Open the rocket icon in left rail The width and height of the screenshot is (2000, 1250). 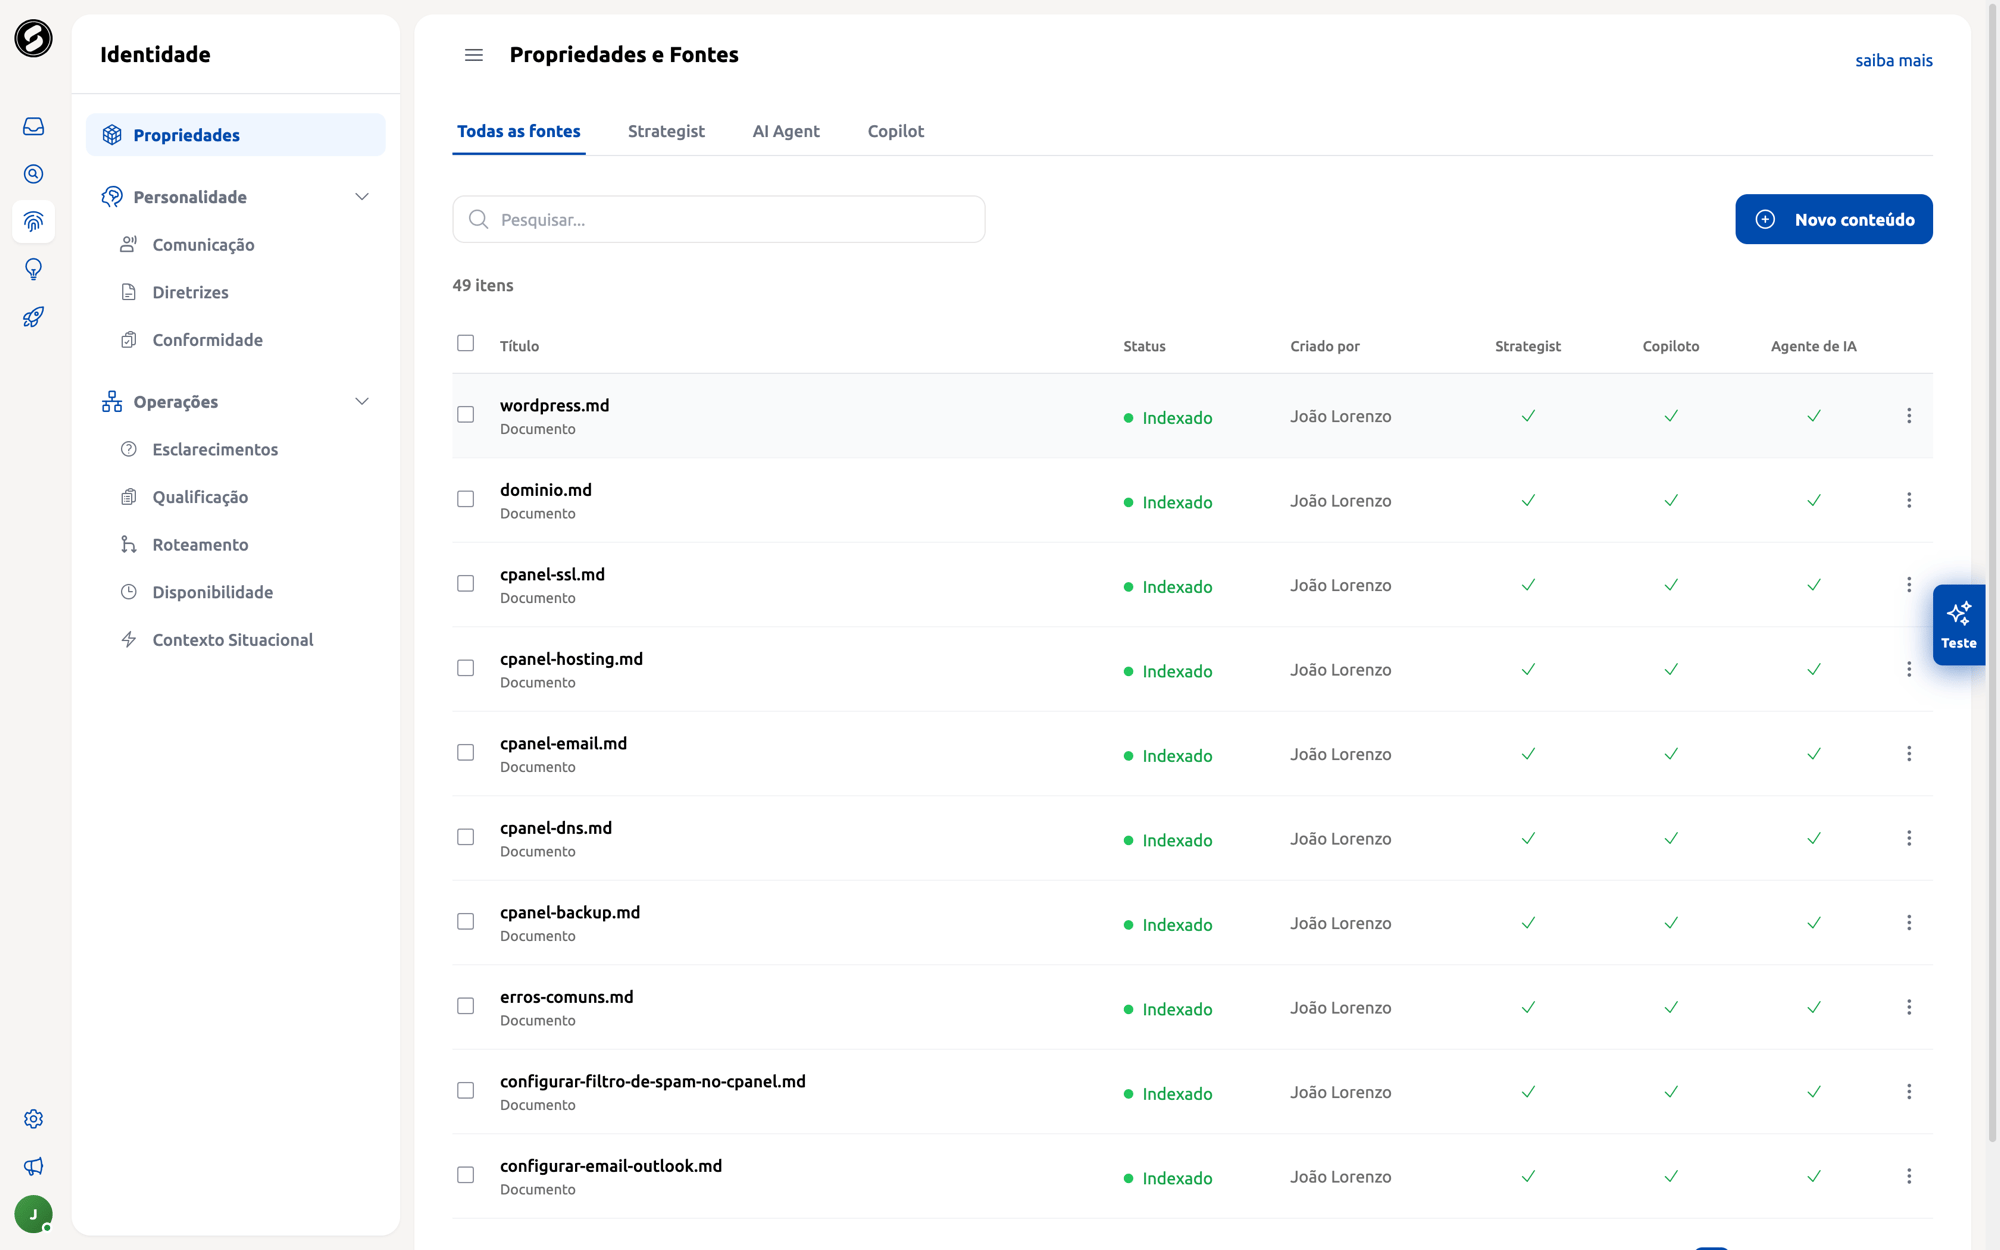33,317
